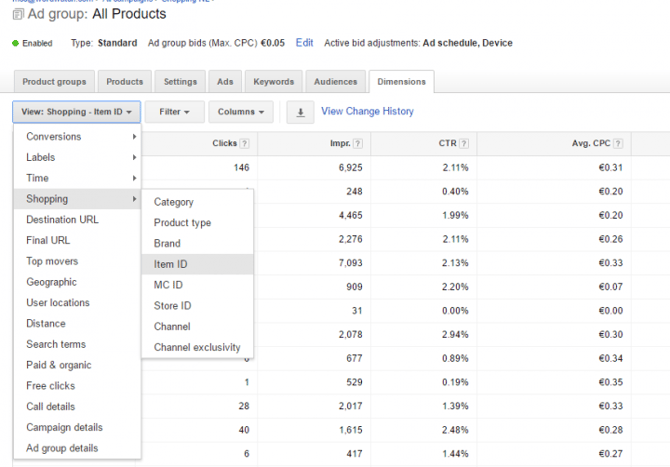Viewport: 670px width, 467px height.
Task: Sort by the Clicks column header
Action: 224,144
